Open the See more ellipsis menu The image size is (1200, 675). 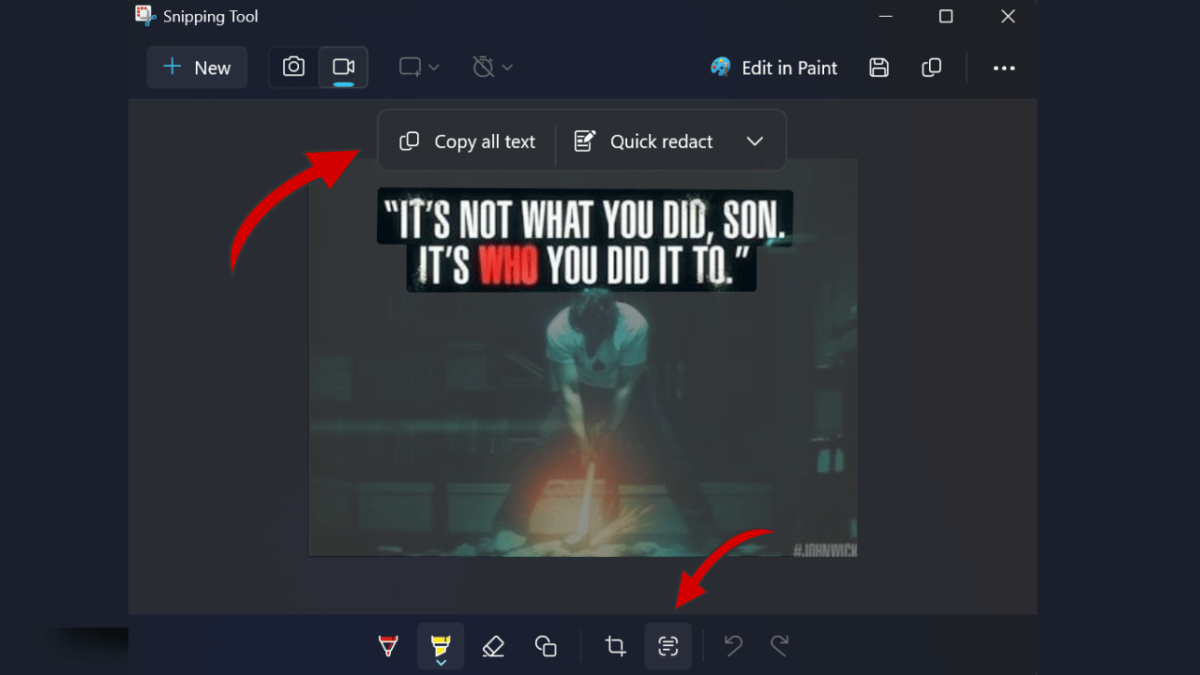[x=1004, y=68]
